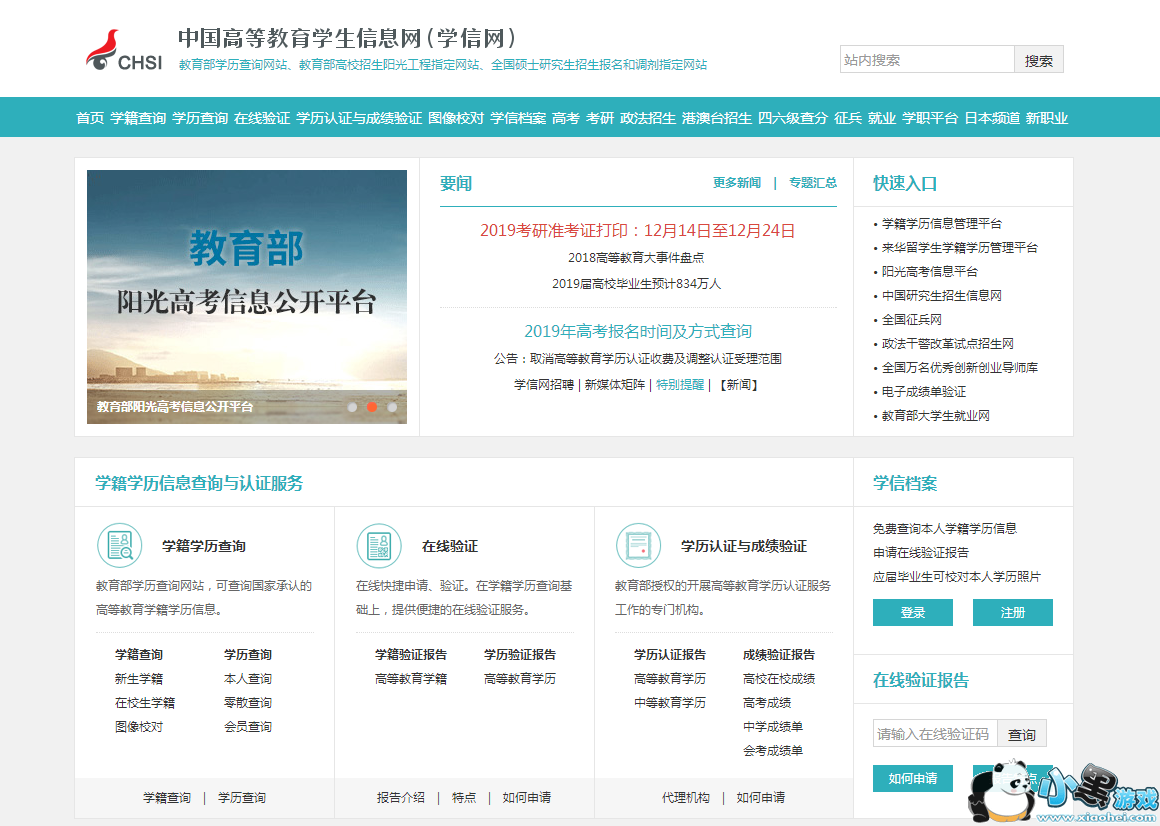Open the 考研 navigation menu item
1160x826 pixels.
tap(600, 118)
